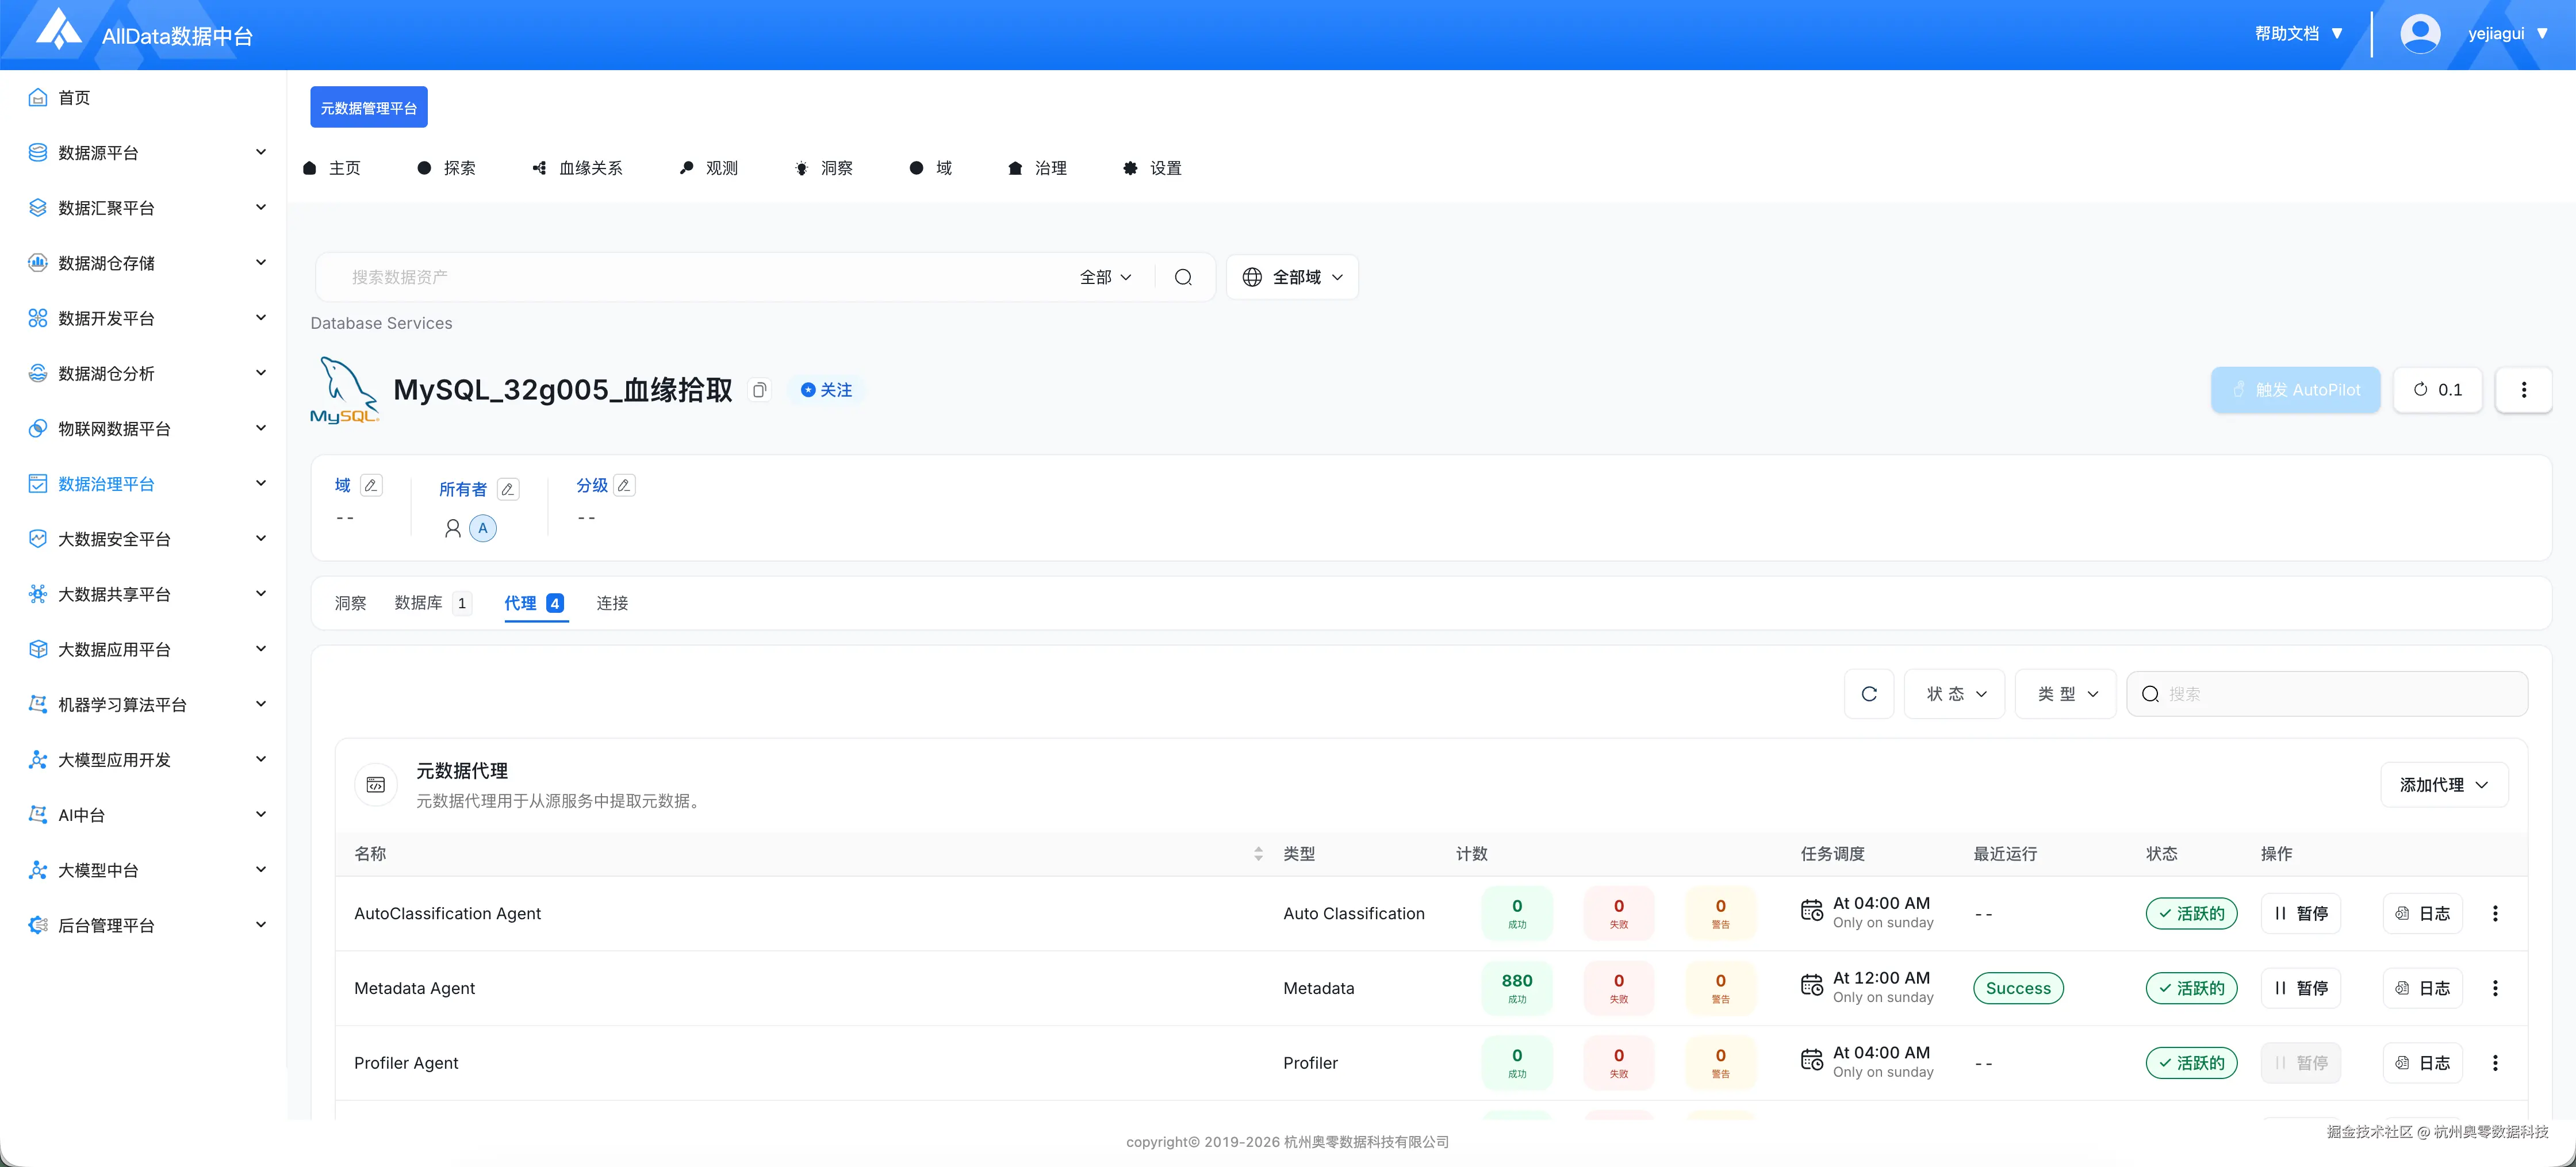Viewport: 2576px width, 1167px height.
Task: Click the 元数据管理平台 button
Action: click(x=369, y=107)
